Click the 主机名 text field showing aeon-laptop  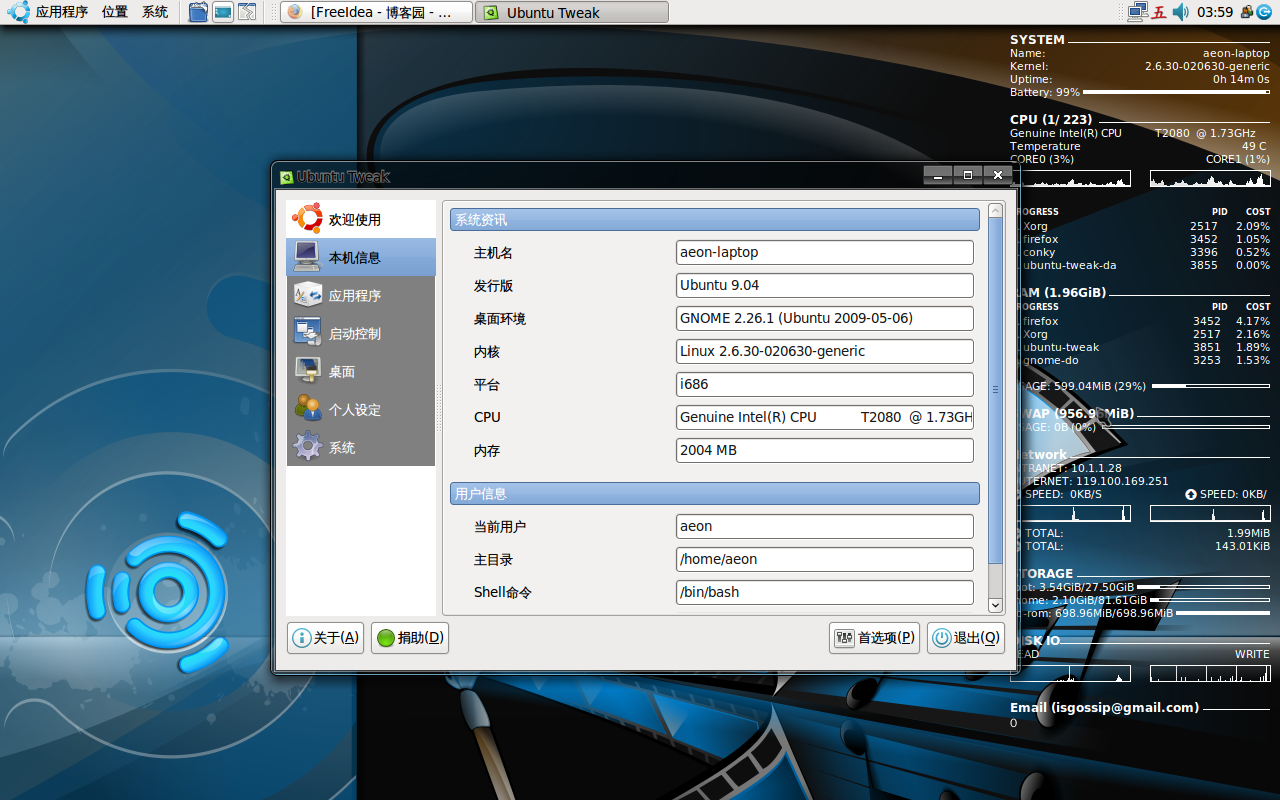824,253
